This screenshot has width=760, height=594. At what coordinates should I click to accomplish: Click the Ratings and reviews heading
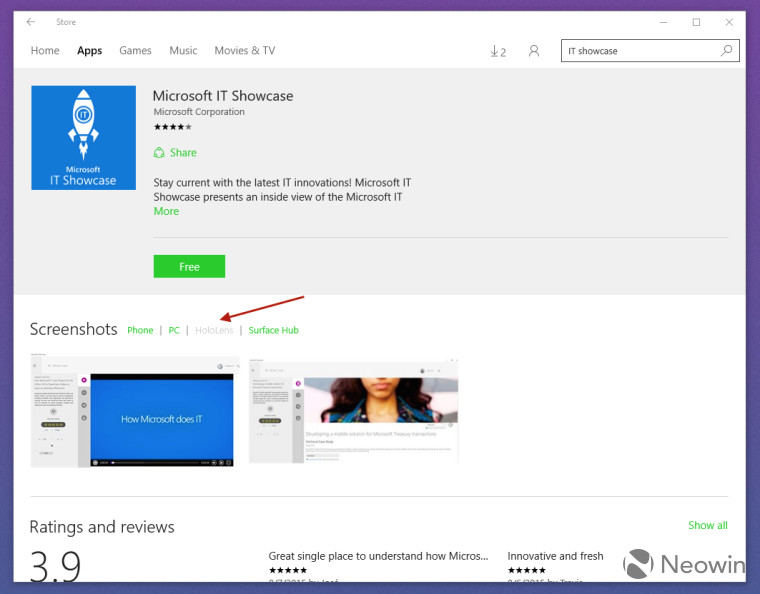pos(102,527)
